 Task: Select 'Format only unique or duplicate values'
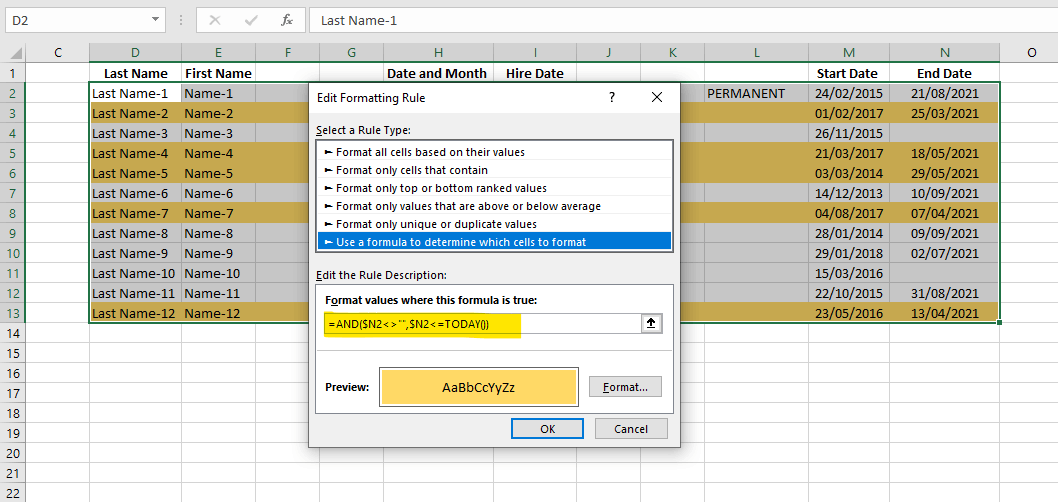click(495, 223)
